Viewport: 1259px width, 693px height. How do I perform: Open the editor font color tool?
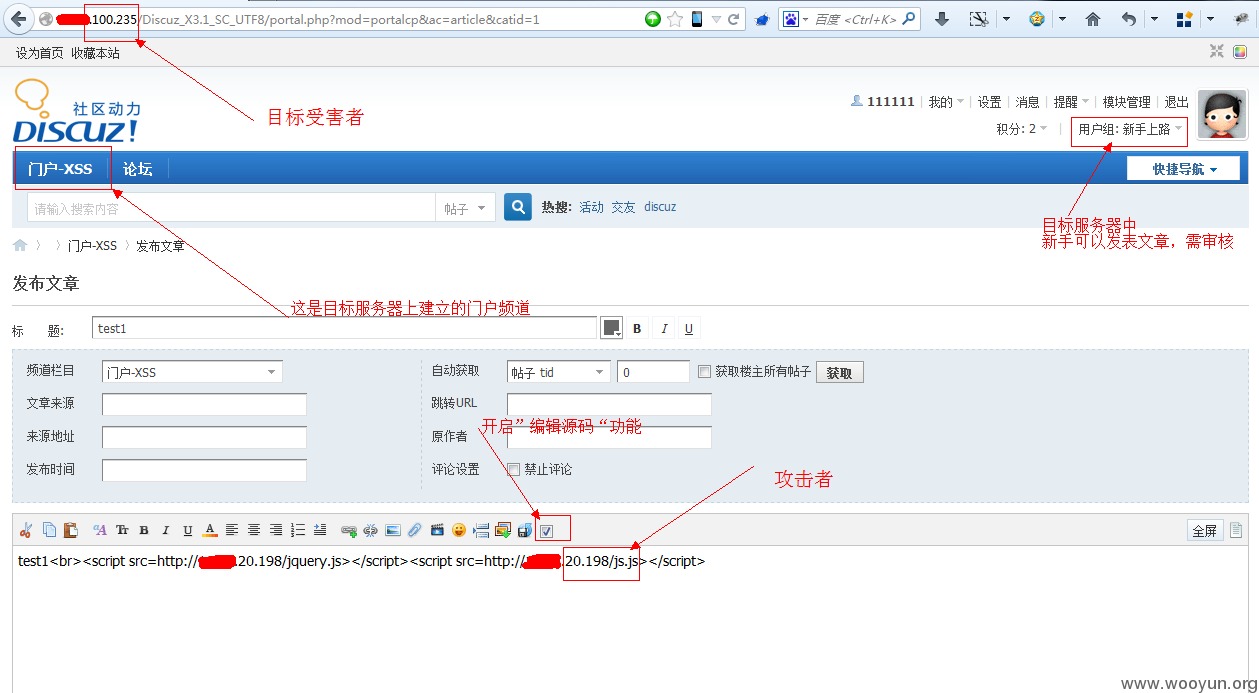coord(210,530)
